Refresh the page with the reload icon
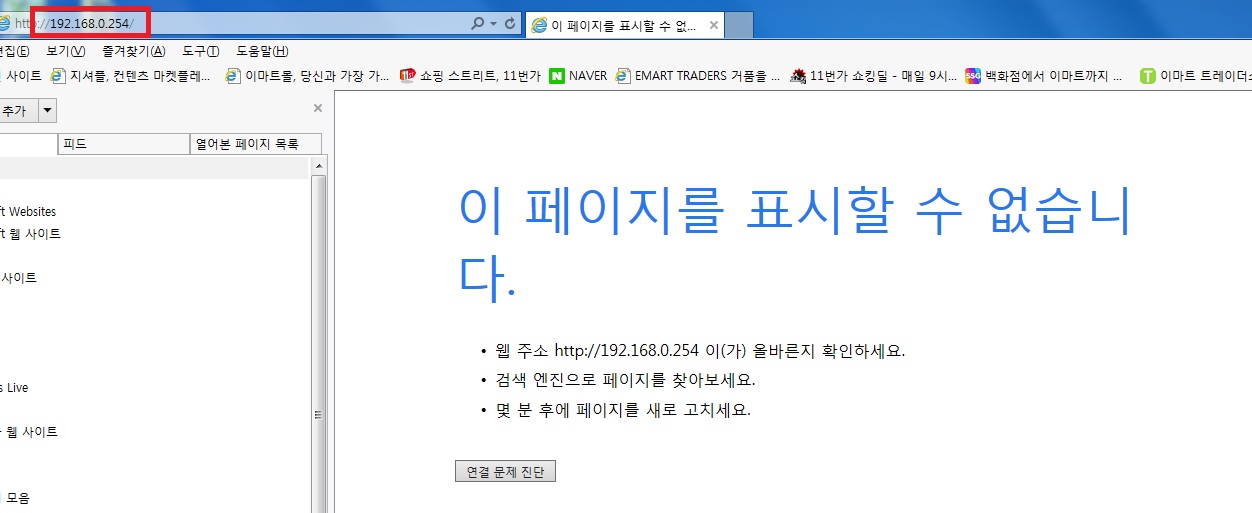This screenshot has height=513, width=1252. point(510,23)
